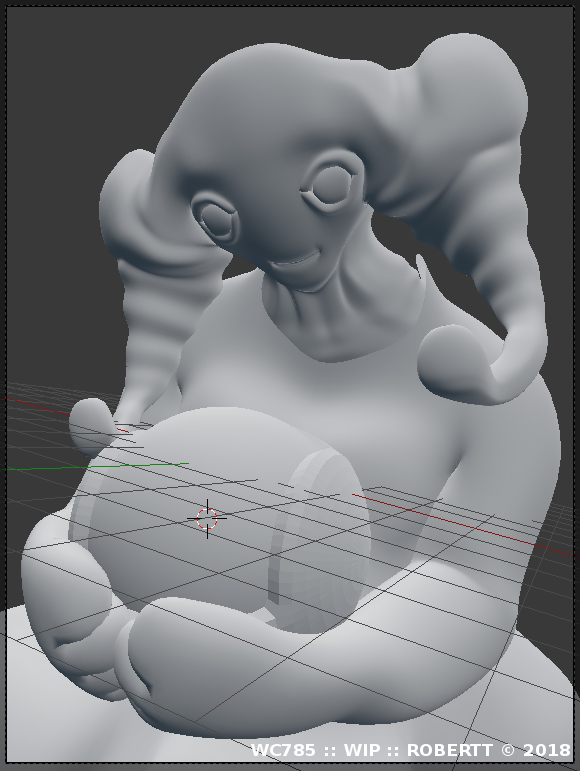
Task: Select the small rounded knob beside the pigtail
Action: tap(92, 425)
